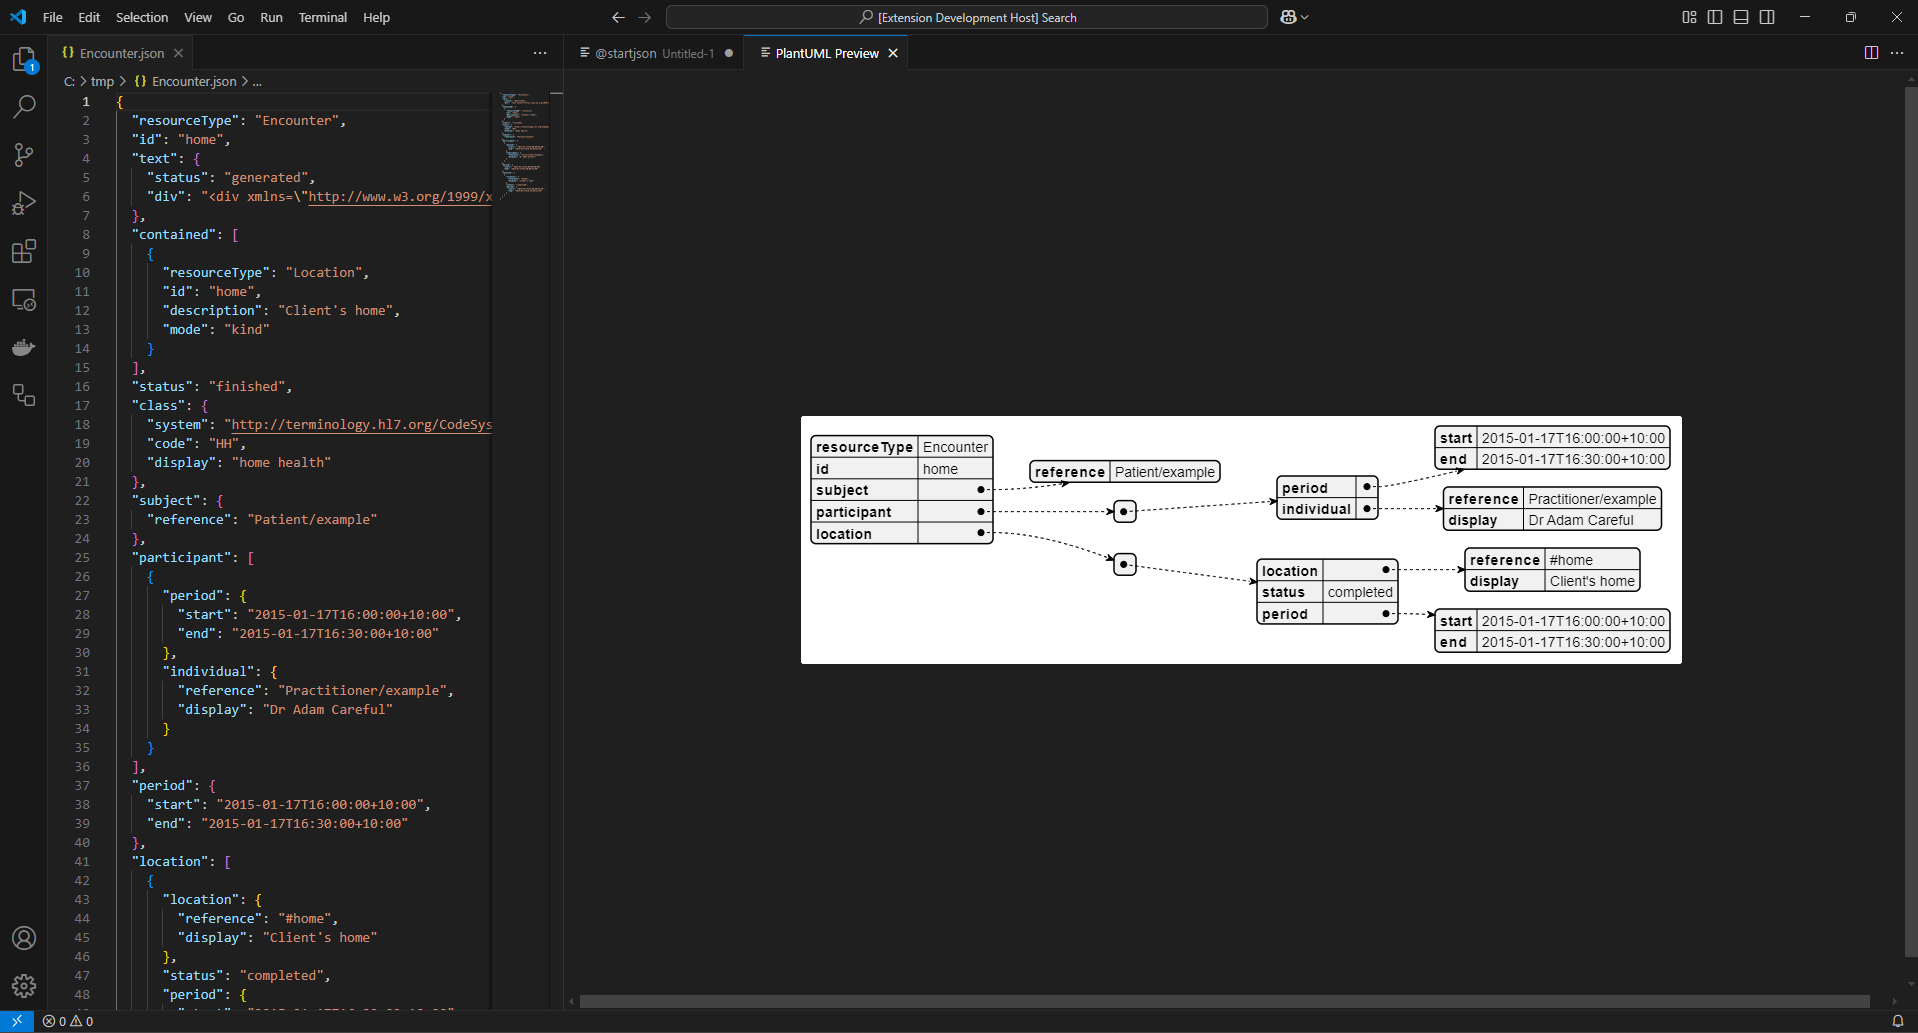
Task: Open the Manage settings gear
Action: [x=24, y=986]
